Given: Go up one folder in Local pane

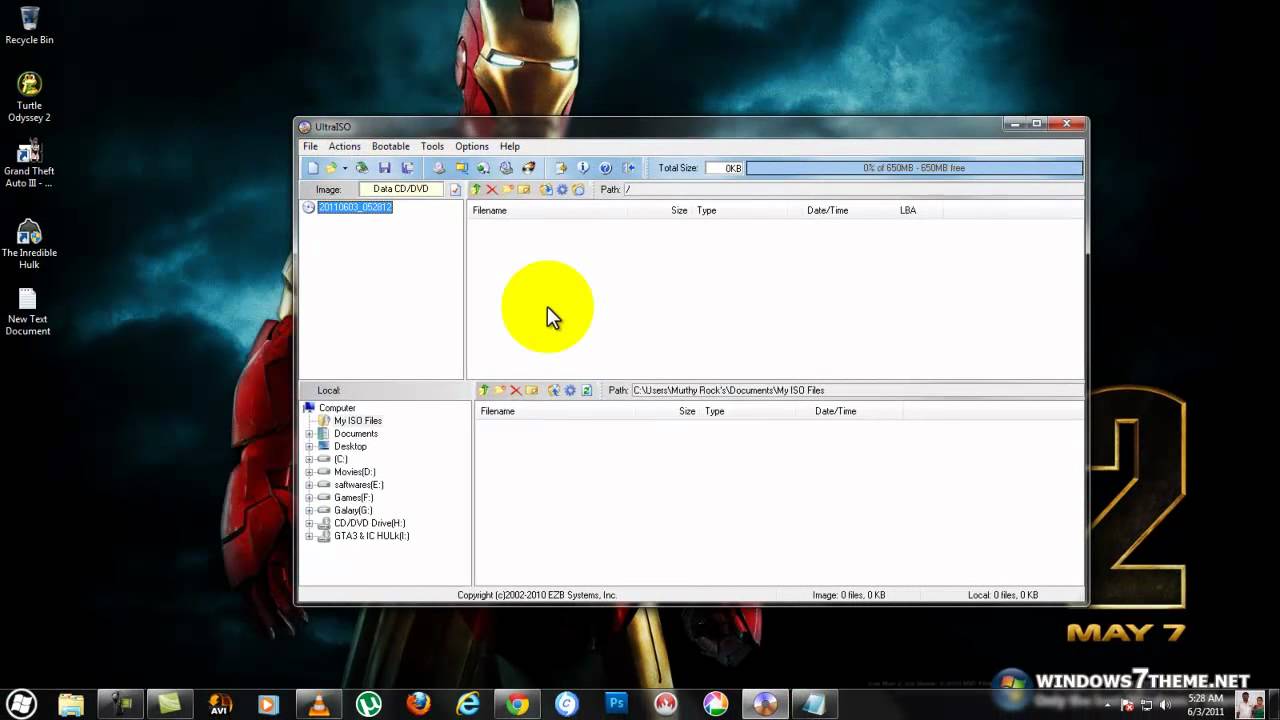Looking at the screenshot, I should point(483,390).
